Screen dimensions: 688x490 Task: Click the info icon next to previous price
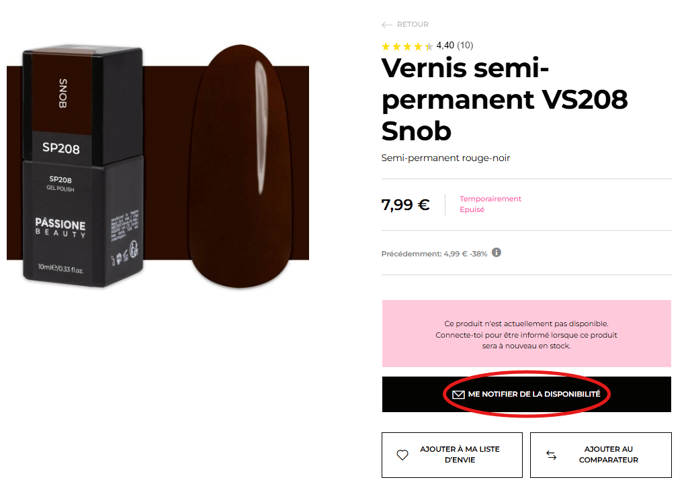tap(496, 253)
